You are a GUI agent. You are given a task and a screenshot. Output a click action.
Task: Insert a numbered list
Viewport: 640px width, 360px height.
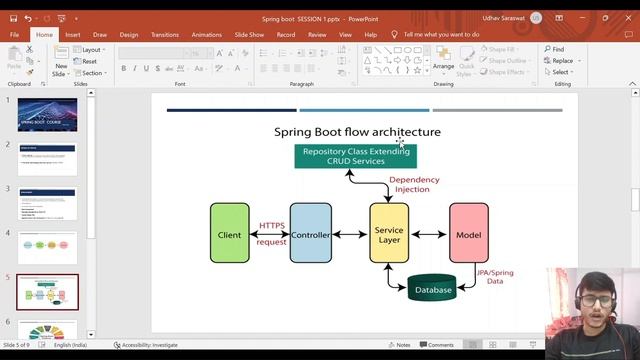point(282,53)
